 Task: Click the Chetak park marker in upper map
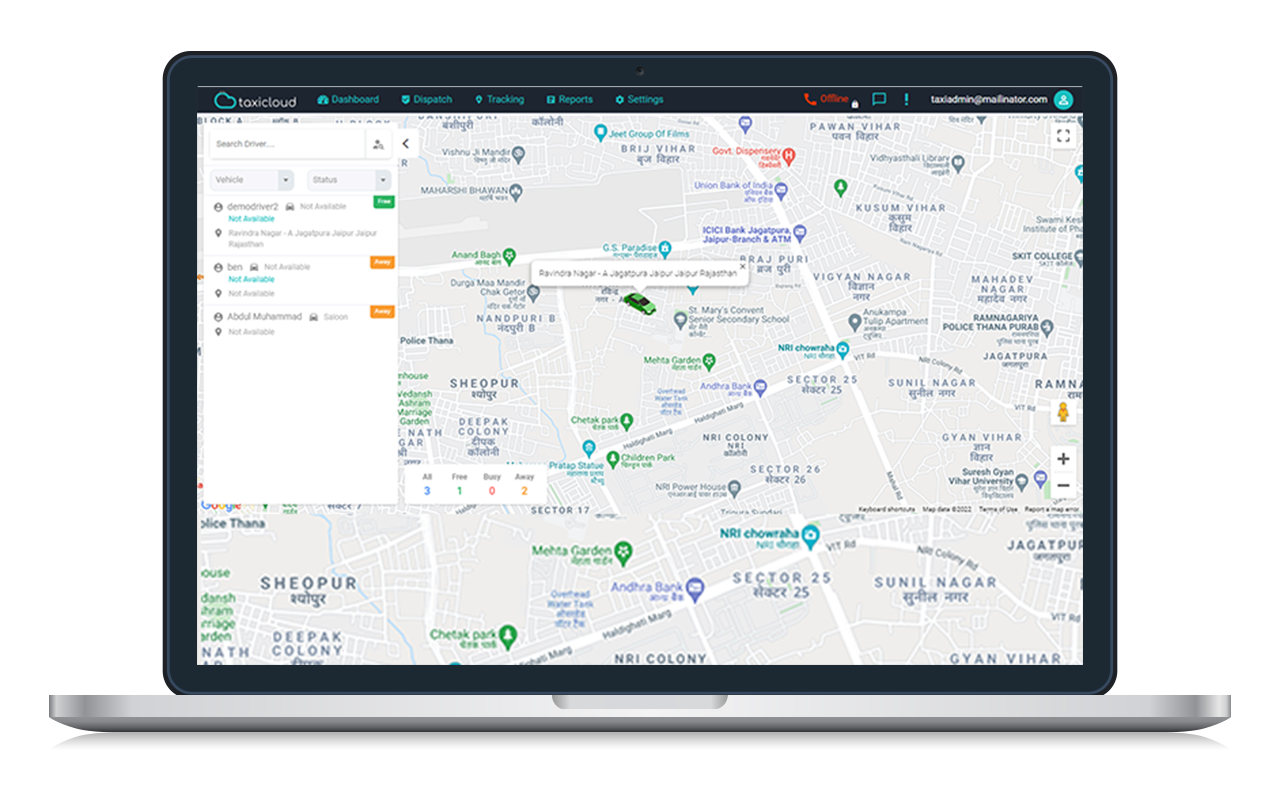point(628,420)
